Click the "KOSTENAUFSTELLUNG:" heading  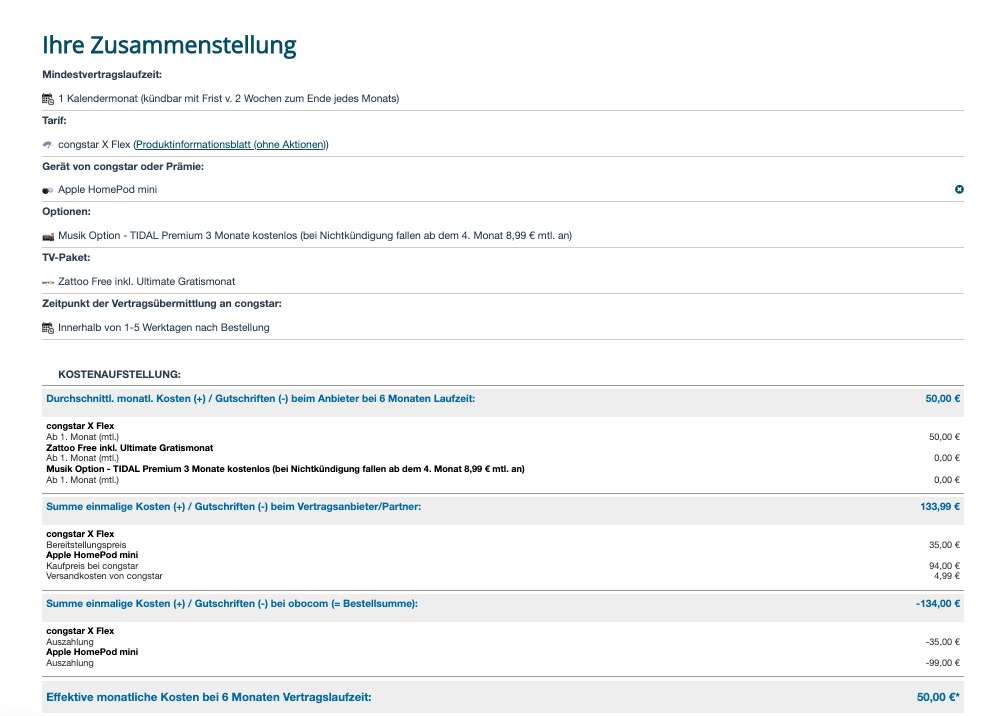click(119, 374)
